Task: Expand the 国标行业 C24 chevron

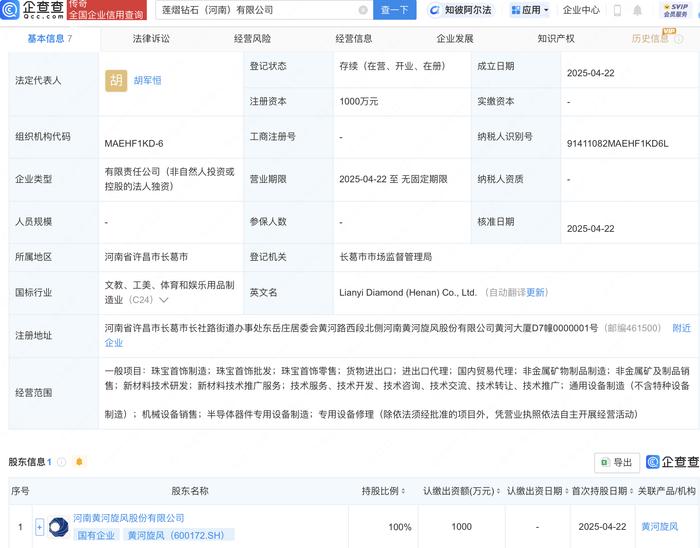Action: tap(164, 300)
